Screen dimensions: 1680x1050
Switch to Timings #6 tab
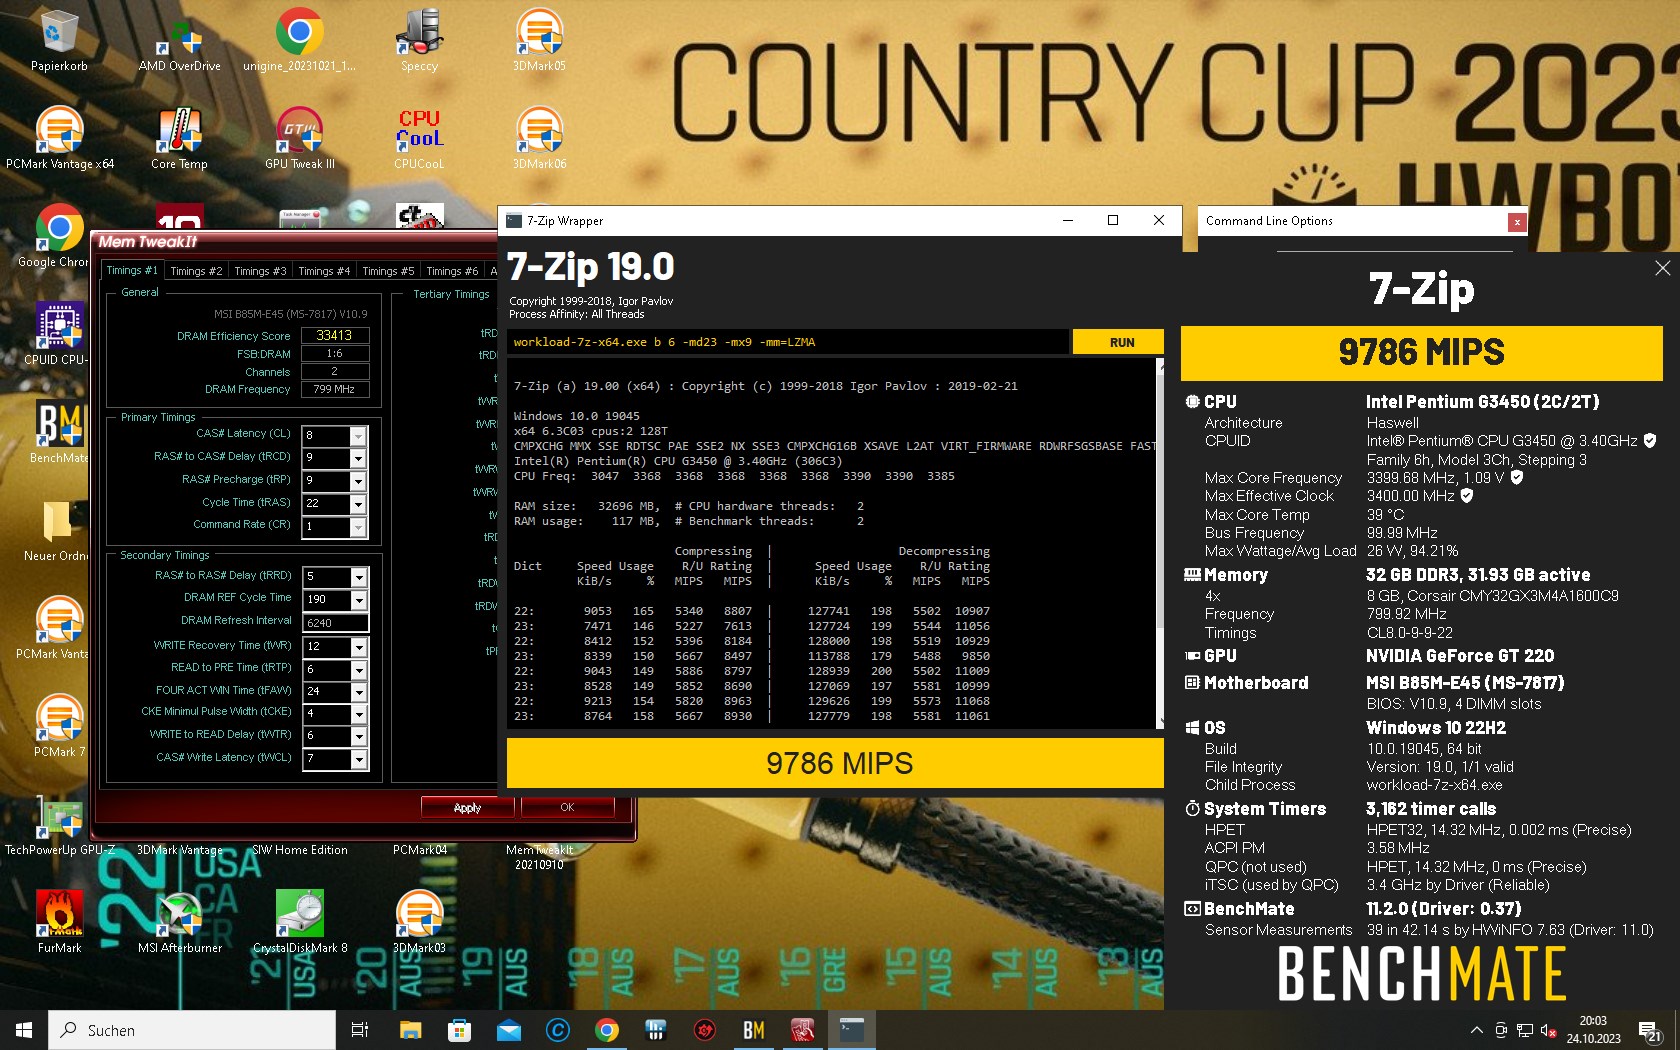pyautogui.click(x=452, y=271)
